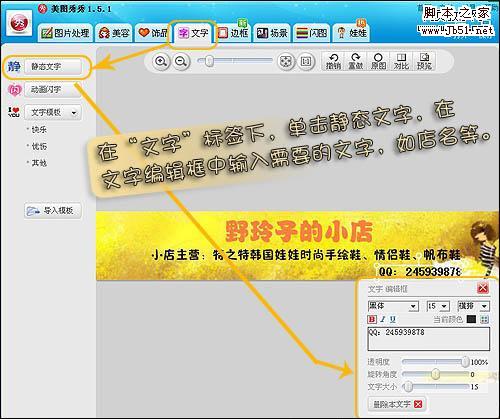Select the 其他 template category

tap(39, 163)
